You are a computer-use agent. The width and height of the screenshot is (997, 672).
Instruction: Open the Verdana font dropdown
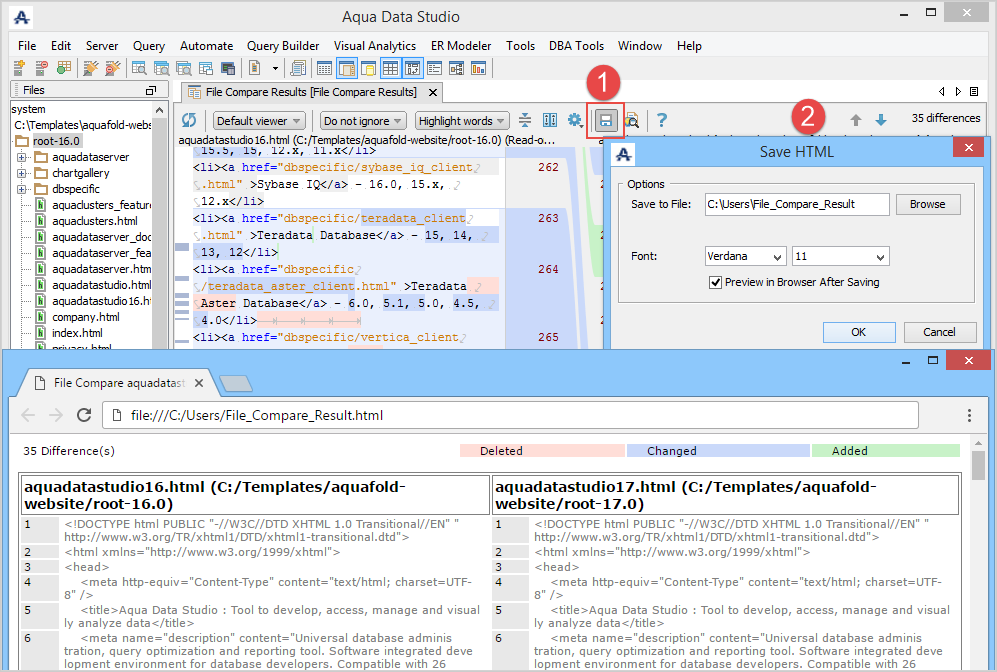745,256
